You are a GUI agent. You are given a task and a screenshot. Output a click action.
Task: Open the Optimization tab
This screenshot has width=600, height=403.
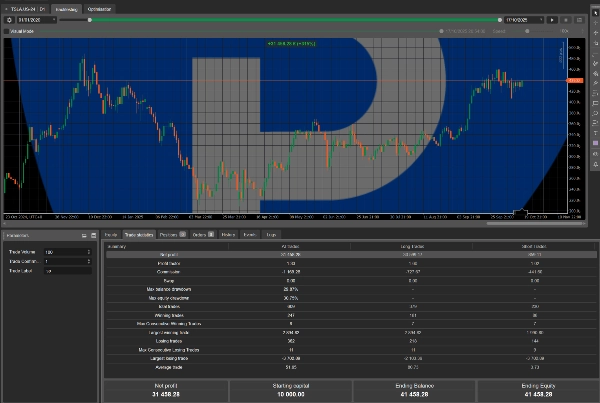[100, 7]
